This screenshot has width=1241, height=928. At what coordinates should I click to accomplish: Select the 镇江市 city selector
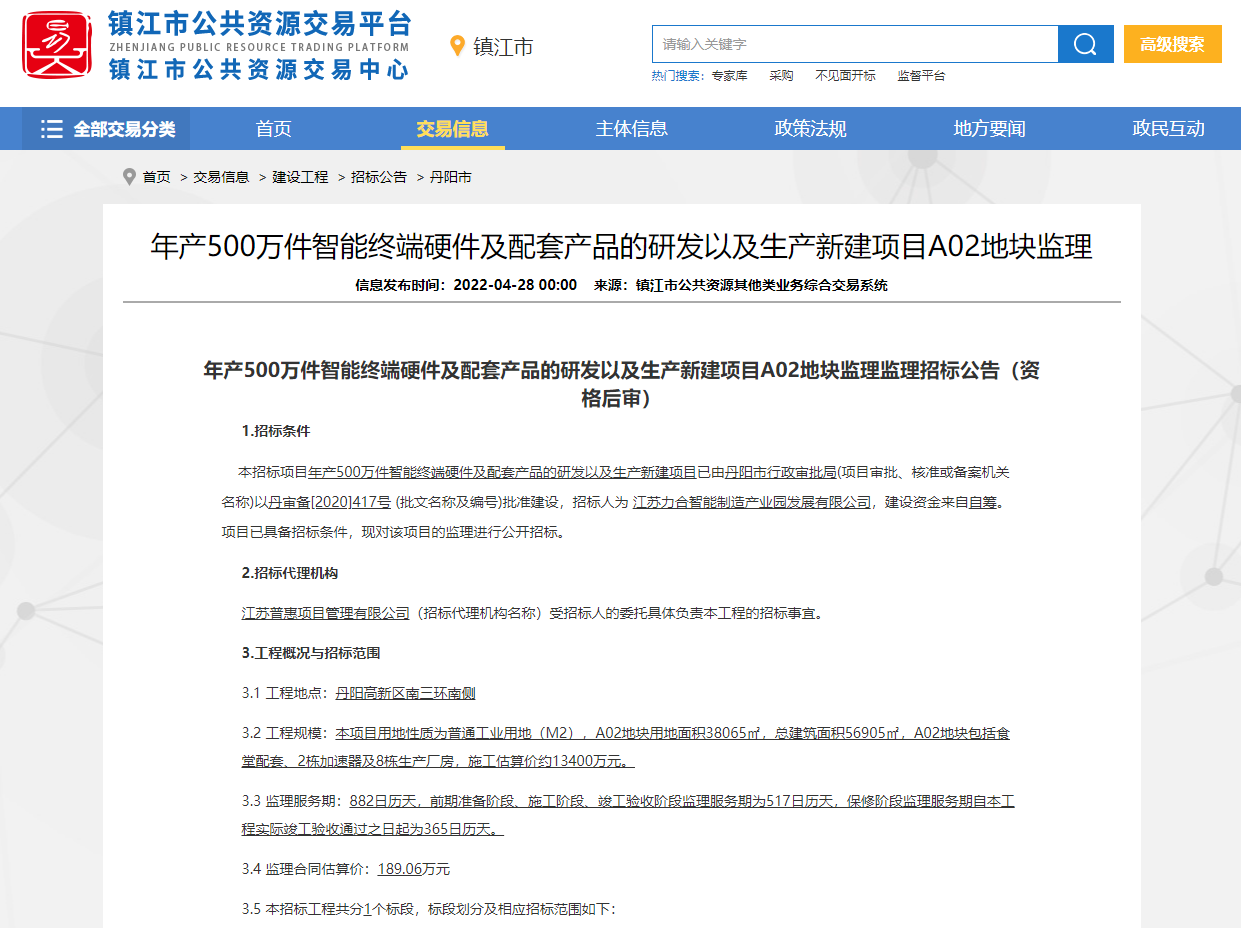(503, 47)
